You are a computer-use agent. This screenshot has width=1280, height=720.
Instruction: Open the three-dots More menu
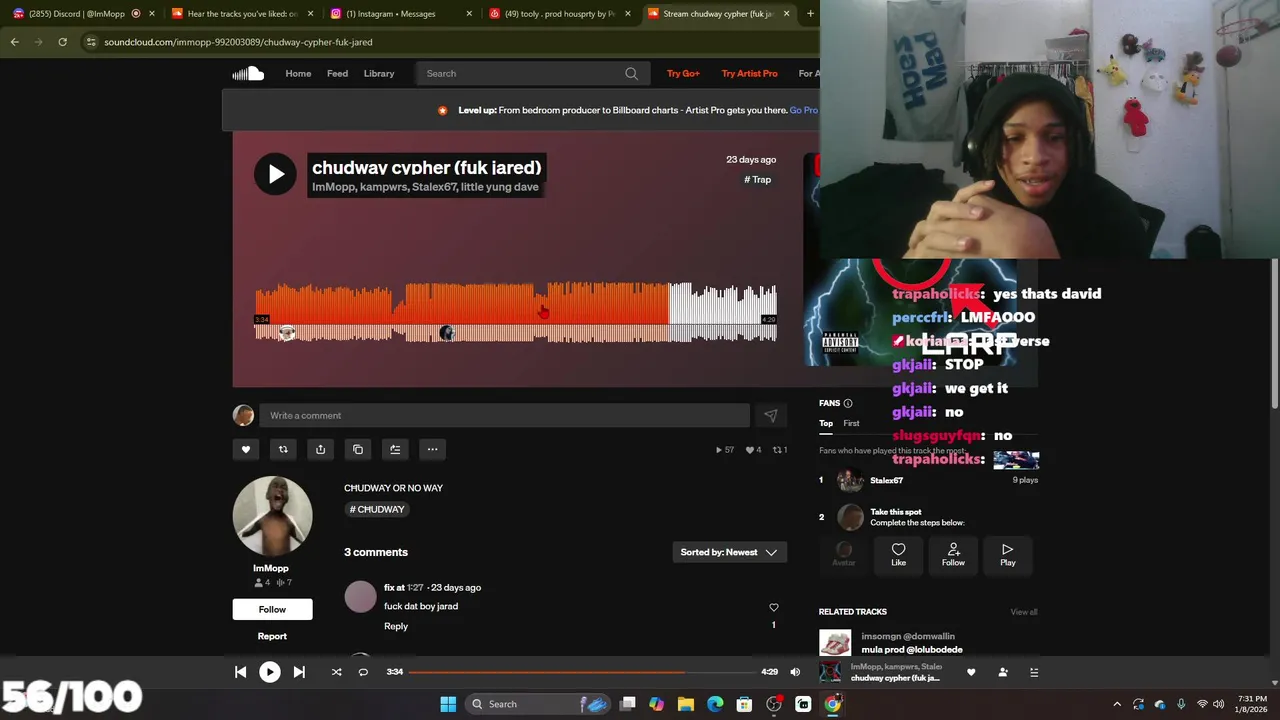tap(432, 449)
